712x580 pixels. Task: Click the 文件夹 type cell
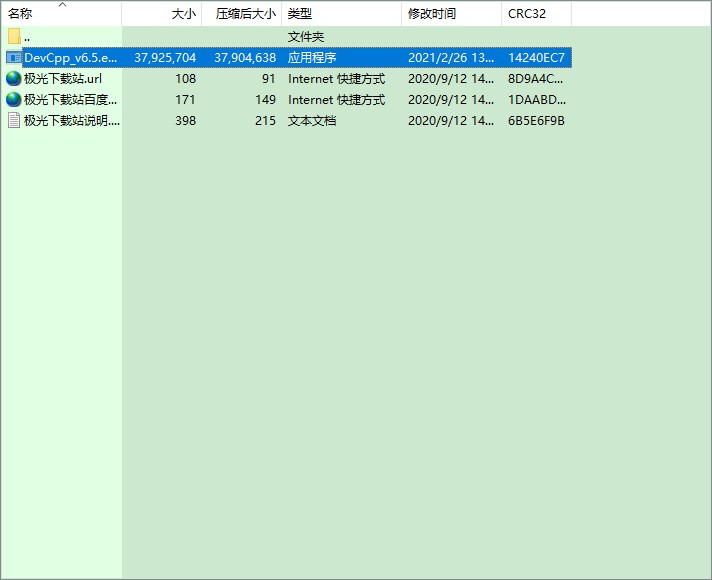[x=306, y=36]
